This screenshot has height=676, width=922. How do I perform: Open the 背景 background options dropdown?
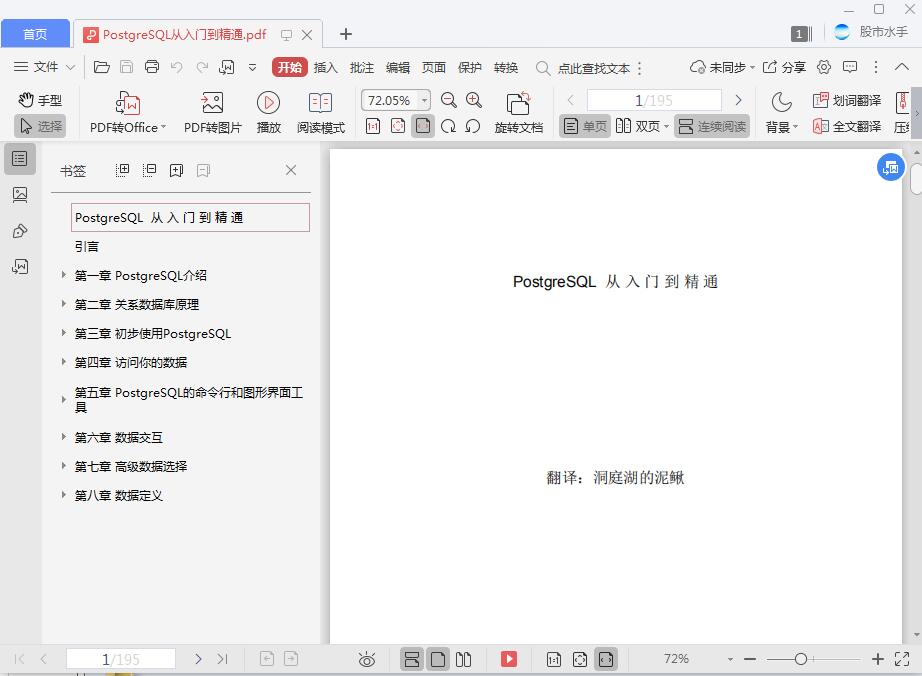click(779, 127)
